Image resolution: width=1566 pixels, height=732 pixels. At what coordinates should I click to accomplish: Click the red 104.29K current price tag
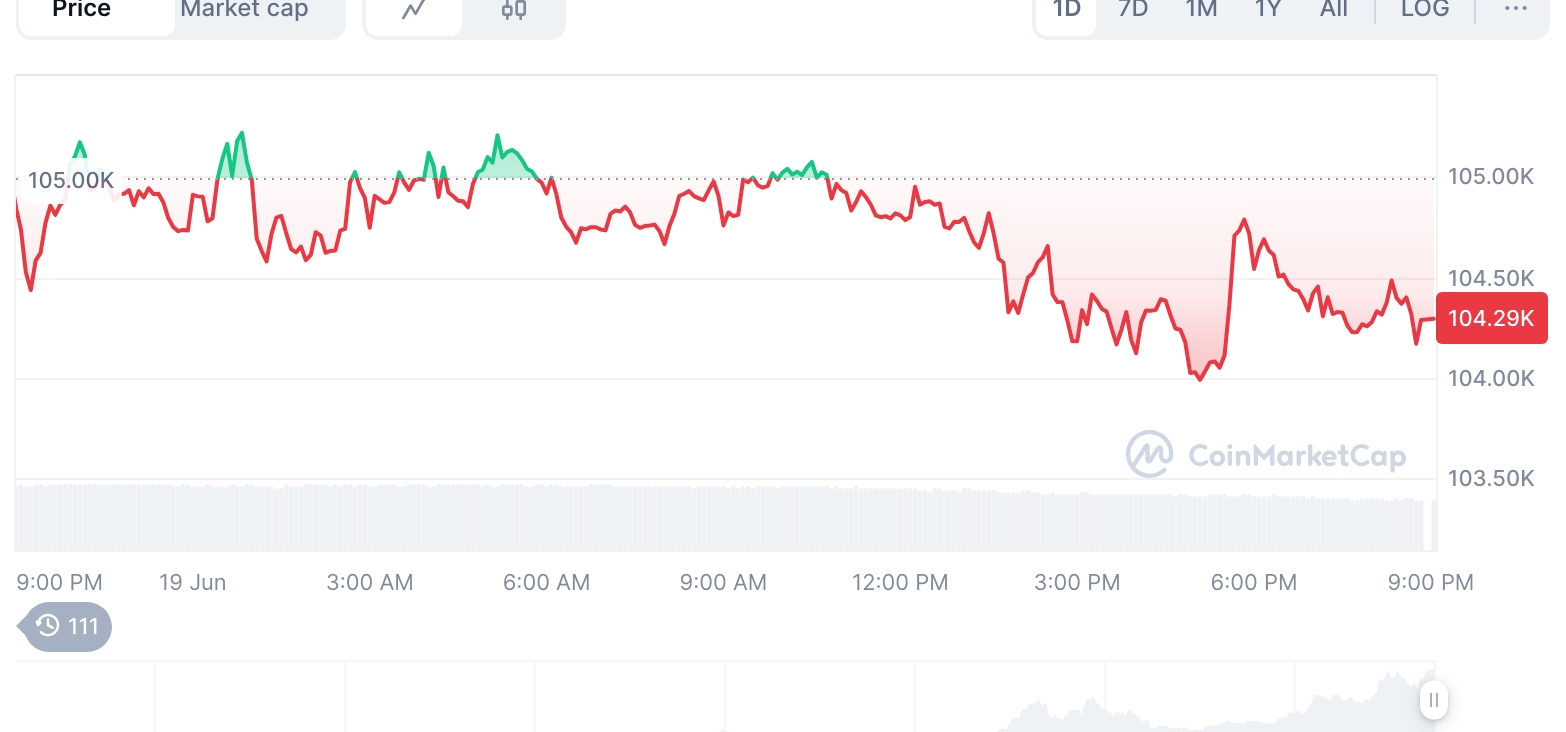[1491, 319]
